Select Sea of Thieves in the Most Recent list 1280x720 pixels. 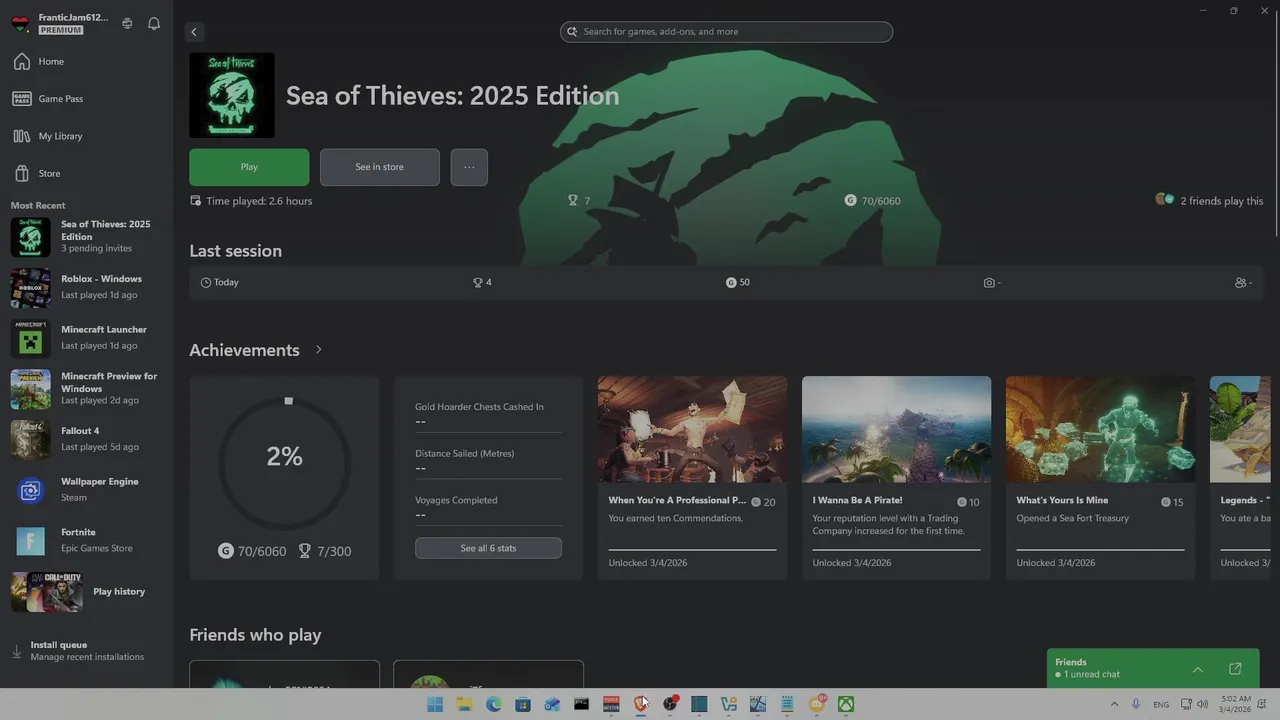(x=86, y=237)
